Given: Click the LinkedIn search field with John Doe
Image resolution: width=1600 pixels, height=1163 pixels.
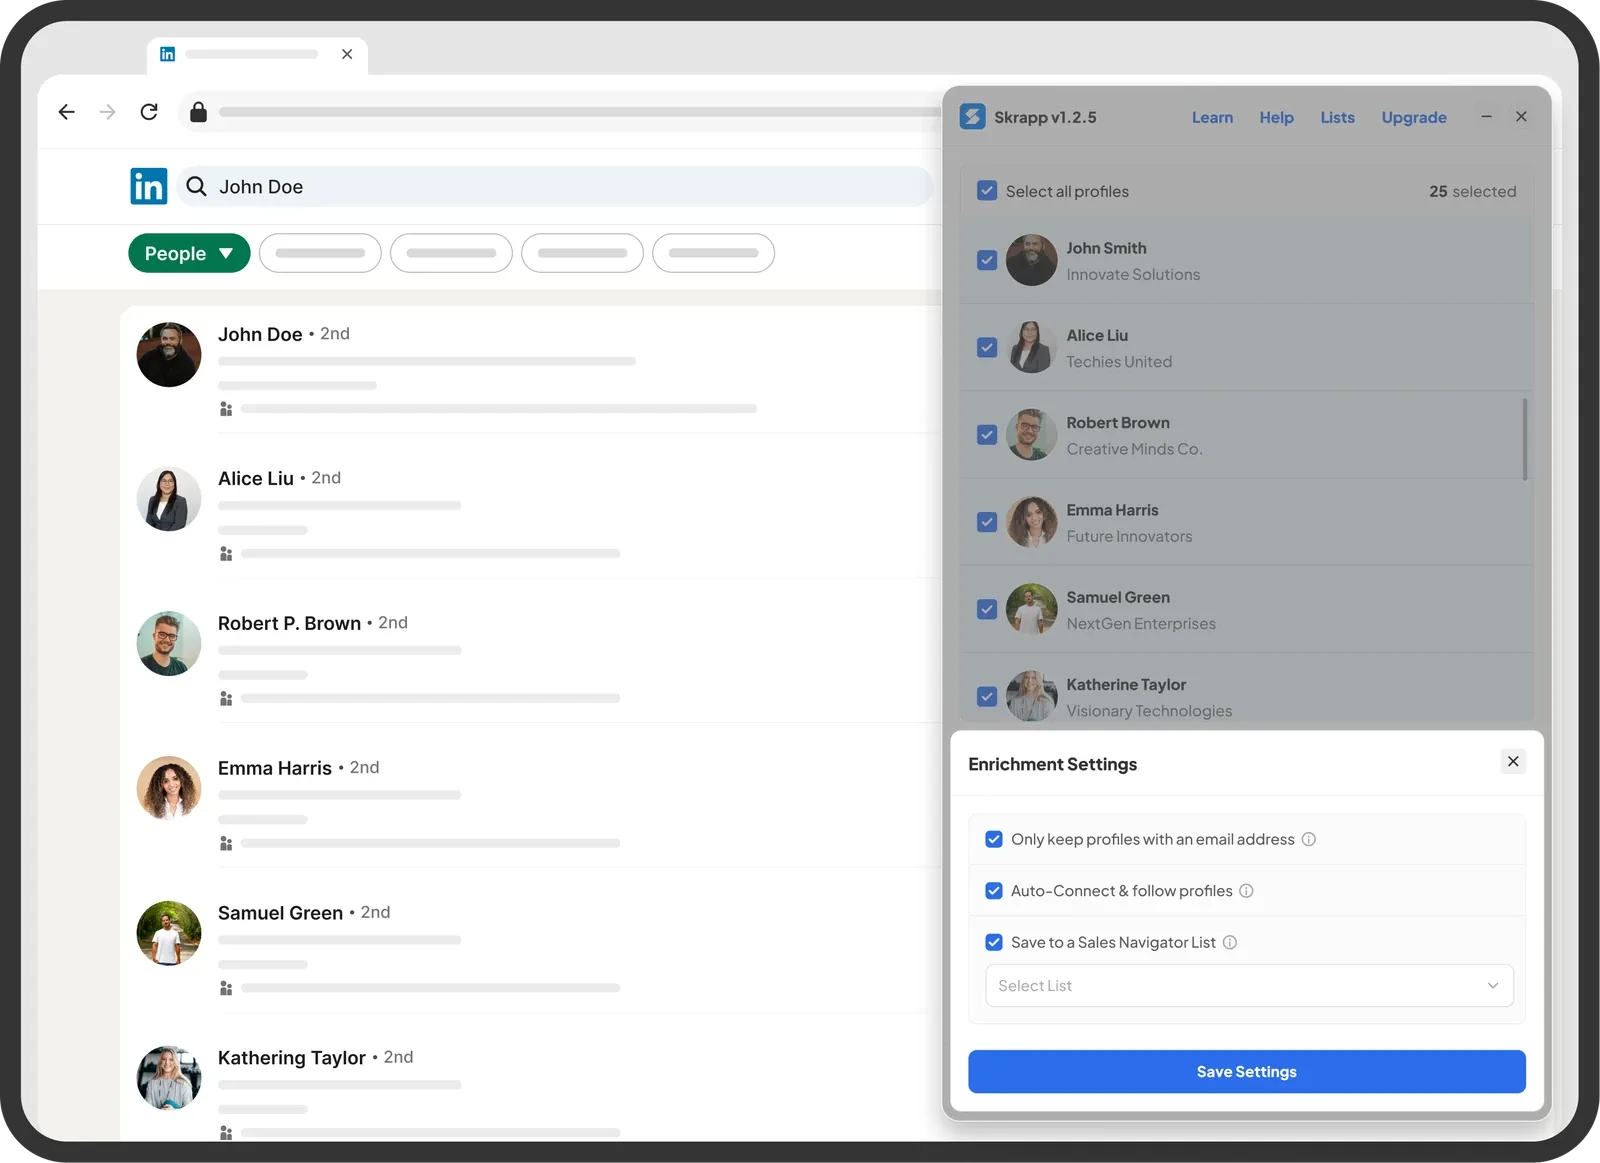Looking at the screenshot, I should tap(555, 187).
